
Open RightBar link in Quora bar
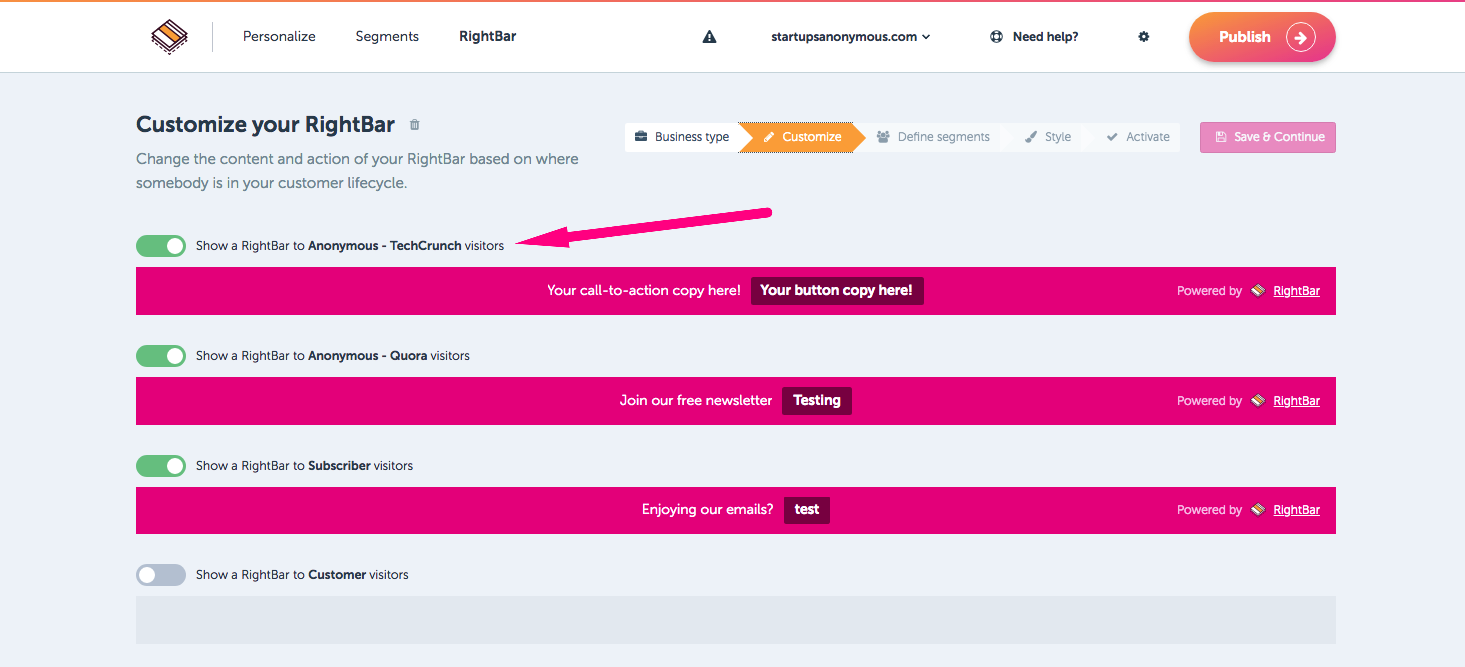[x=1296, y=401]
